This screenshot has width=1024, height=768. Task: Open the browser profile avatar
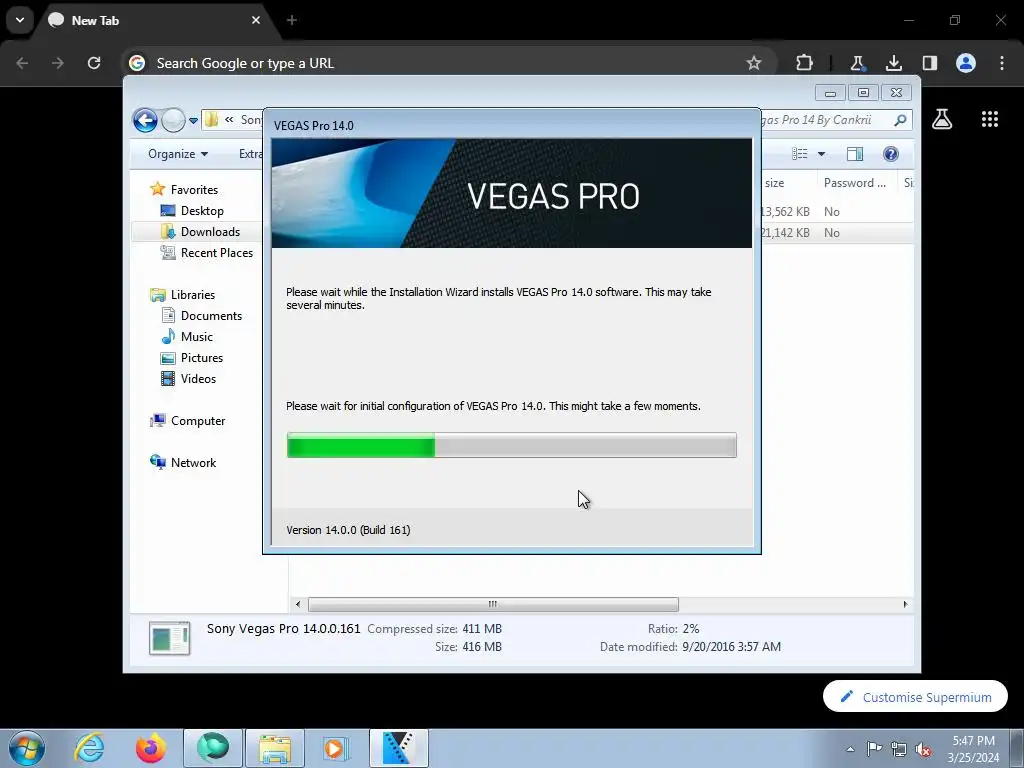(966, 63)
